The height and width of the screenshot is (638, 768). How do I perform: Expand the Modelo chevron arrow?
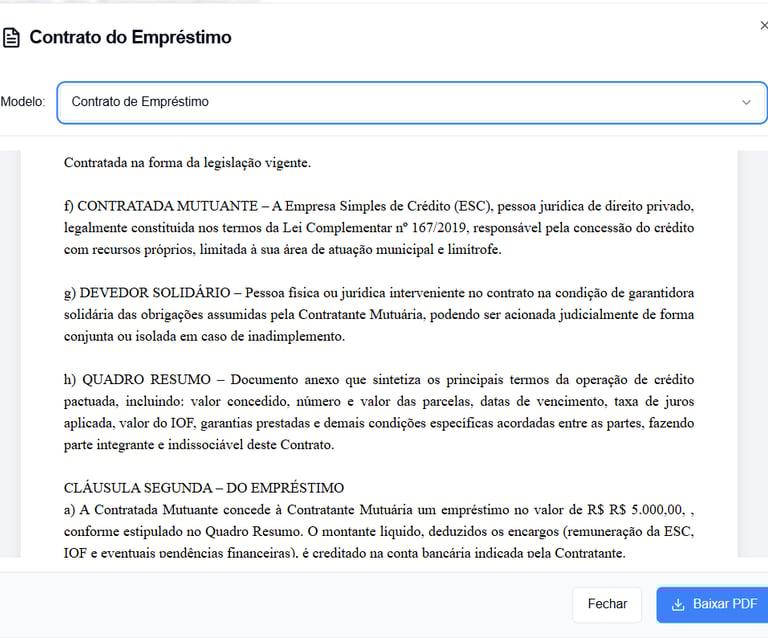tap(746, 102)
